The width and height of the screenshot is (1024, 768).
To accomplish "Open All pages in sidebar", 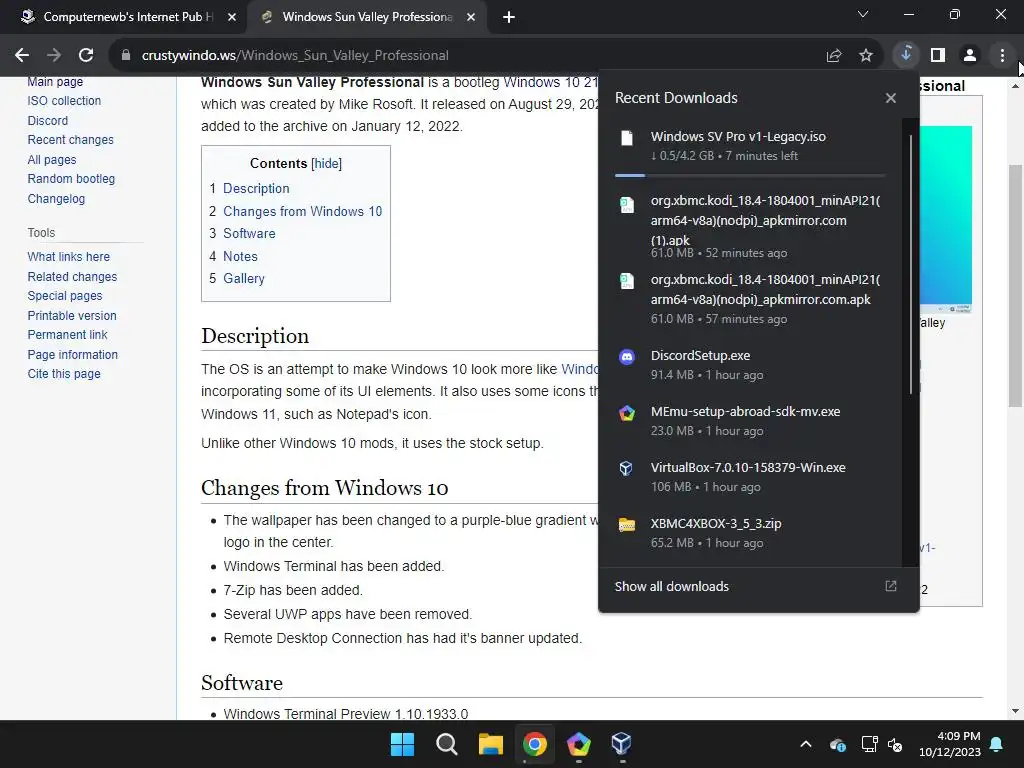I will 52,160.
